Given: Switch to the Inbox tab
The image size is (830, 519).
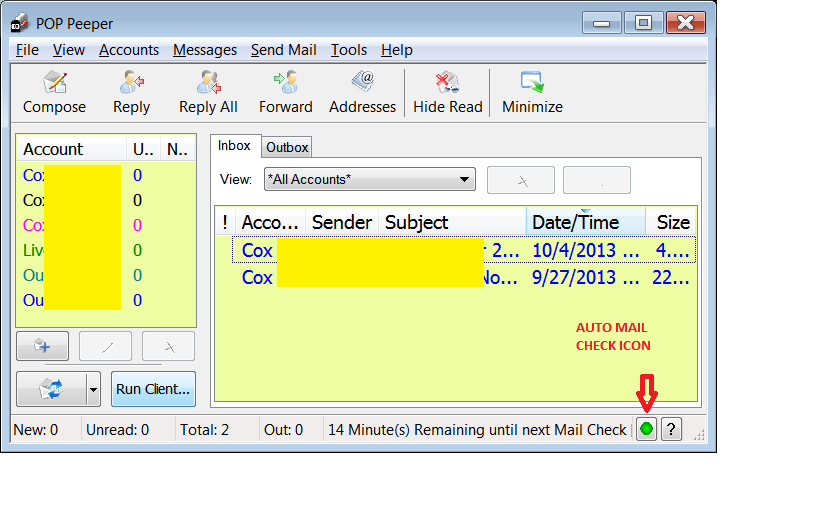Looking at the screenshot, I should [x=234, y=146].
